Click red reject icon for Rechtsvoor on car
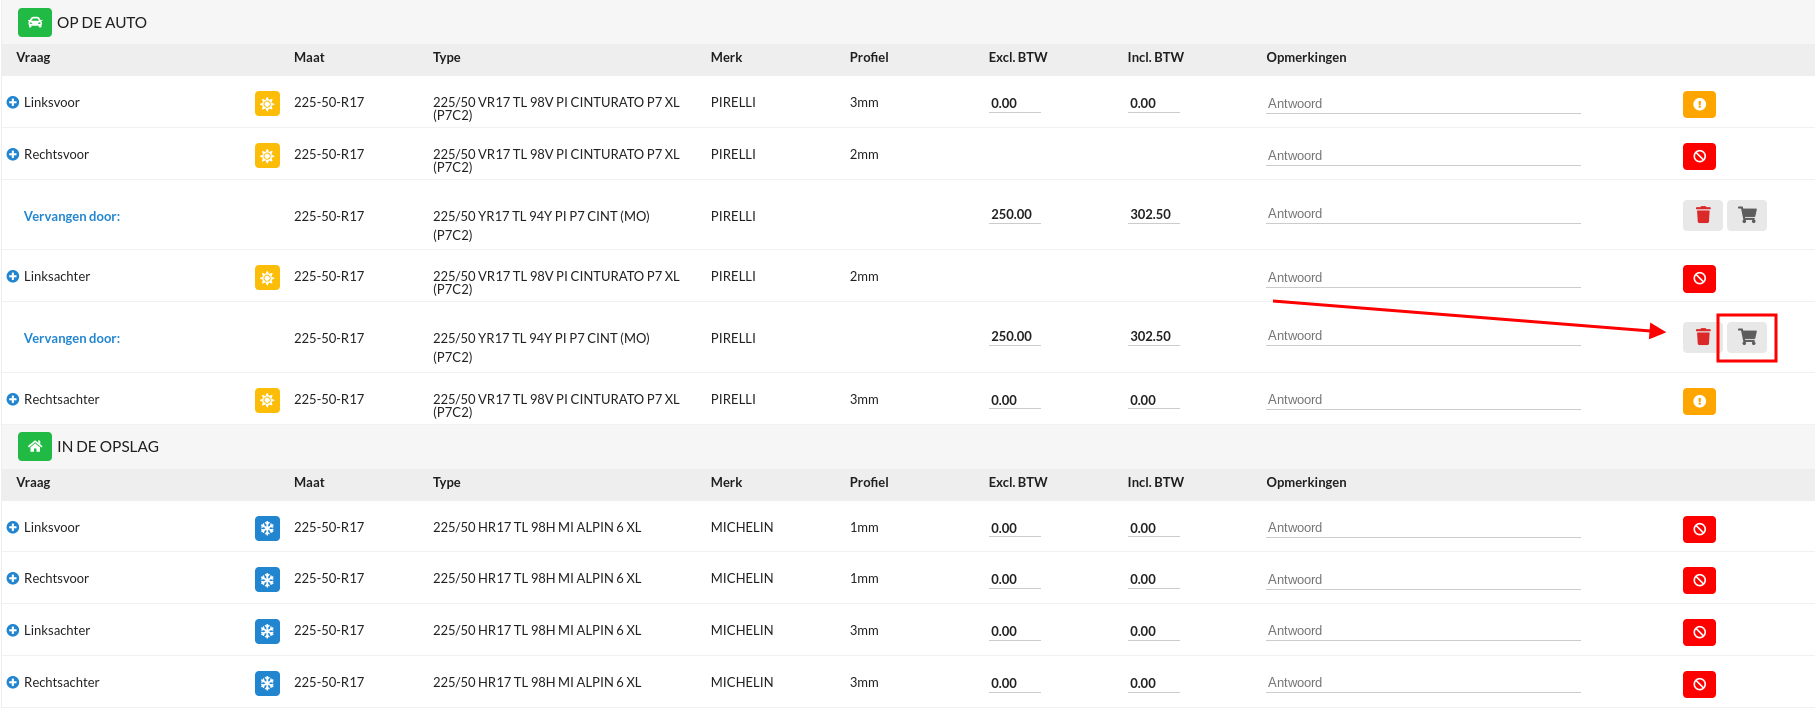1815x708 pixels. pos(1699,156)
